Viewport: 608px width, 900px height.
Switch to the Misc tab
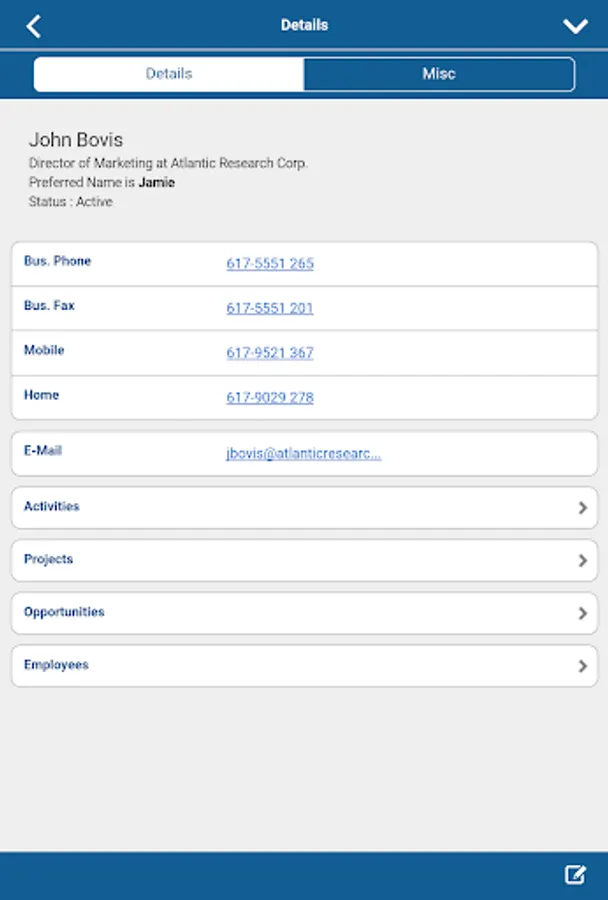pyautogui.click(x=439, y=74)
